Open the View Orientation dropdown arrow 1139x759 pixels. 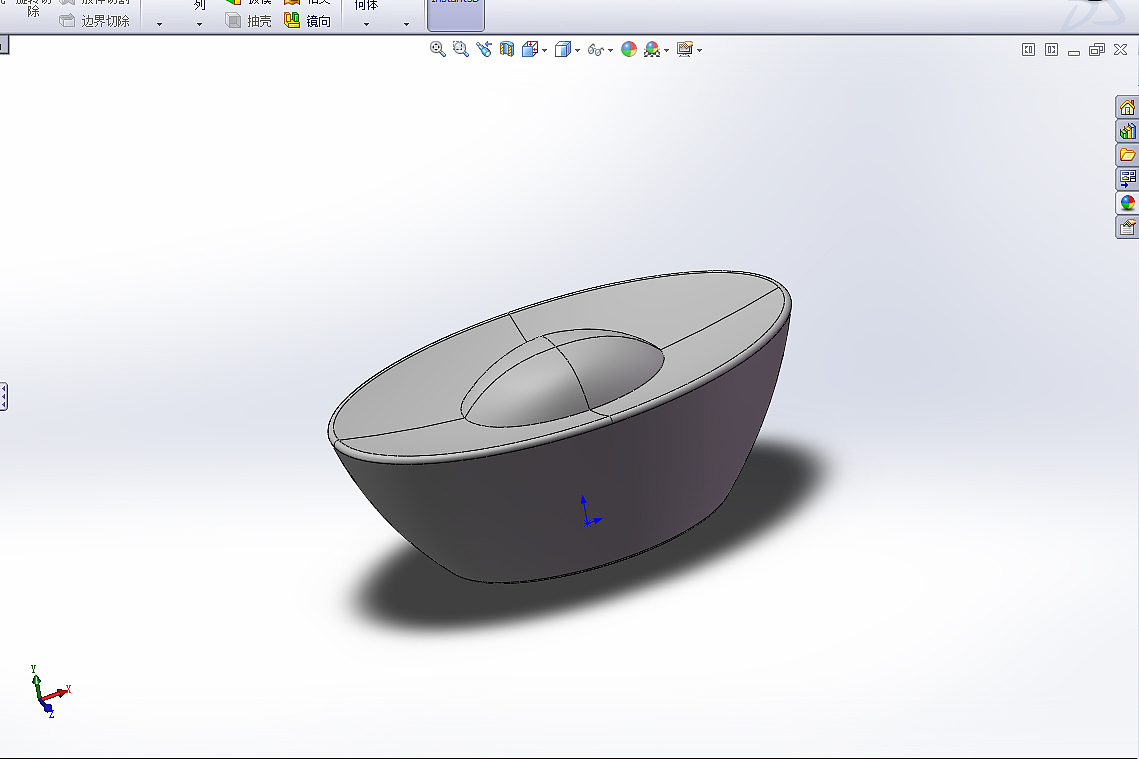click(545, 50)
